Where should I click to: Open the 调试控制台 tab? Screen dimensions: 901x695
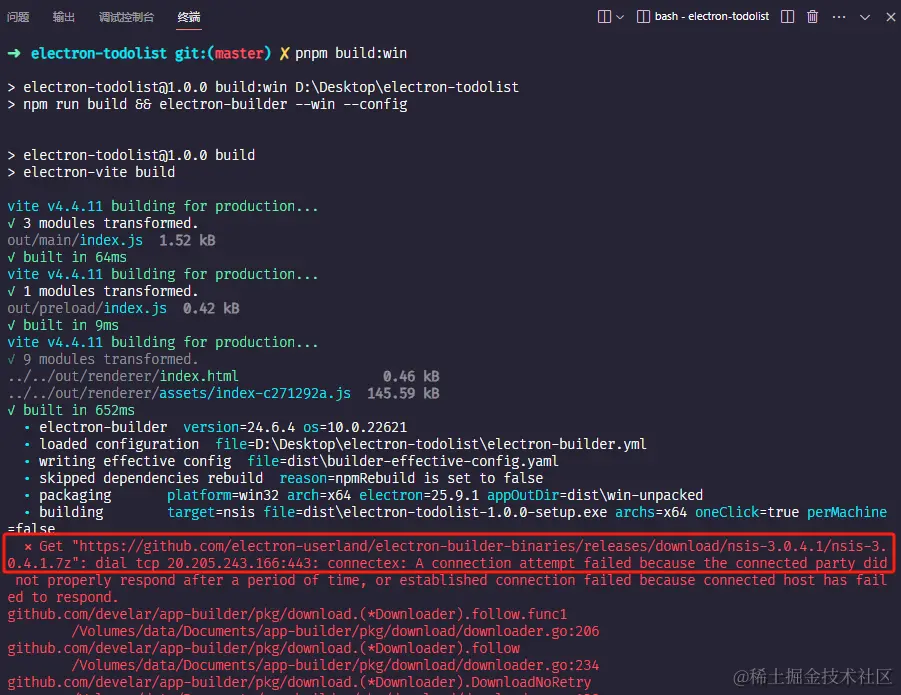126,17
